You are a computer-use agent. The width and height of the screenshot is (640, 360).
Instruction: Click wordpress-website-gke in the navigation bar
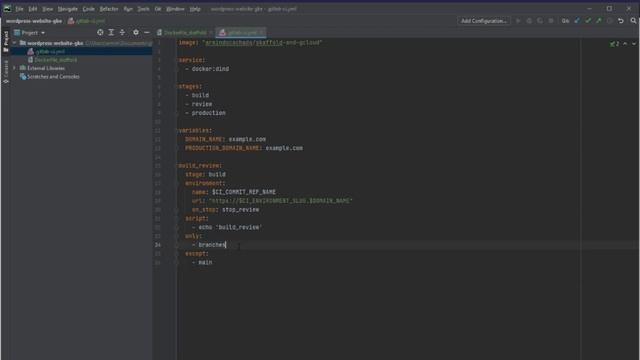tap(34, 21)
